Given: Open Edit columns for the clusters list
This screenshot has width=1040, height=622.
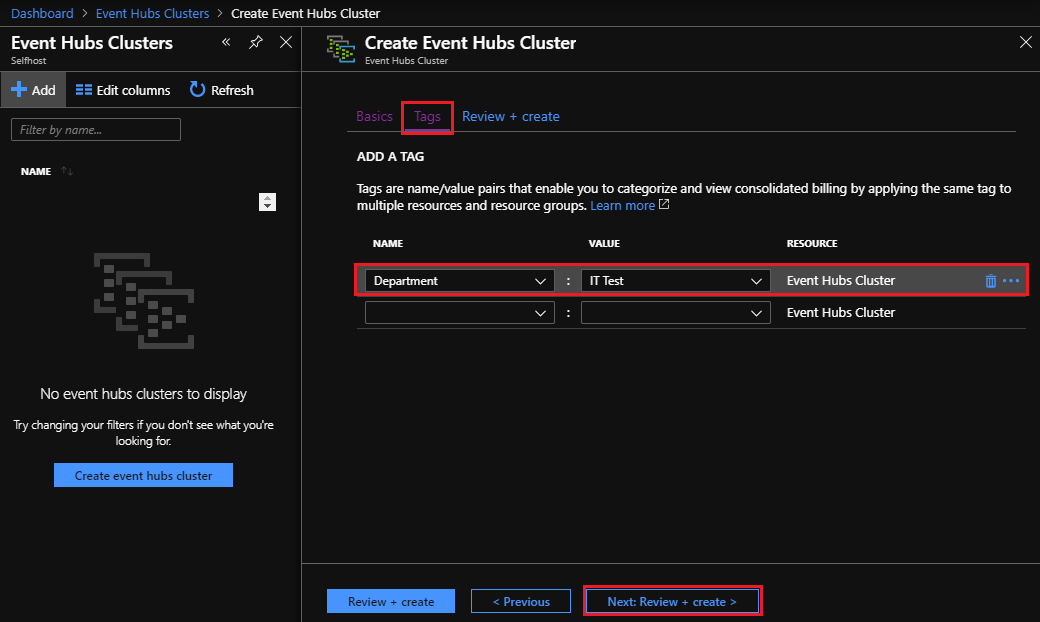Looking at the screenshot, I should pos(122,90).
